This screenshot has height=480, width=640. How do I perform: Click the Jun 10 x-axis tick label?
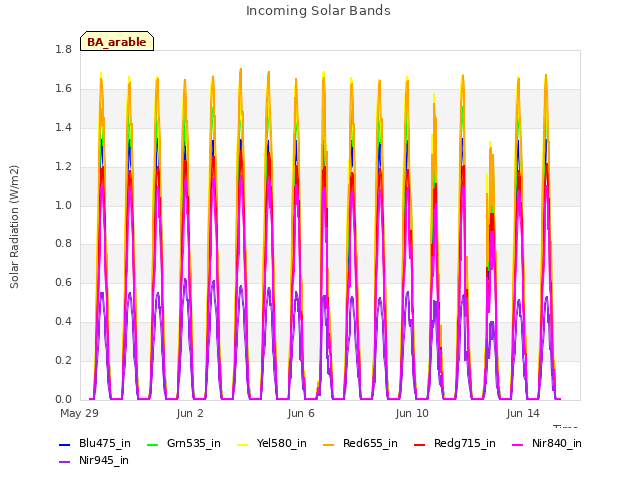(412, 413)
